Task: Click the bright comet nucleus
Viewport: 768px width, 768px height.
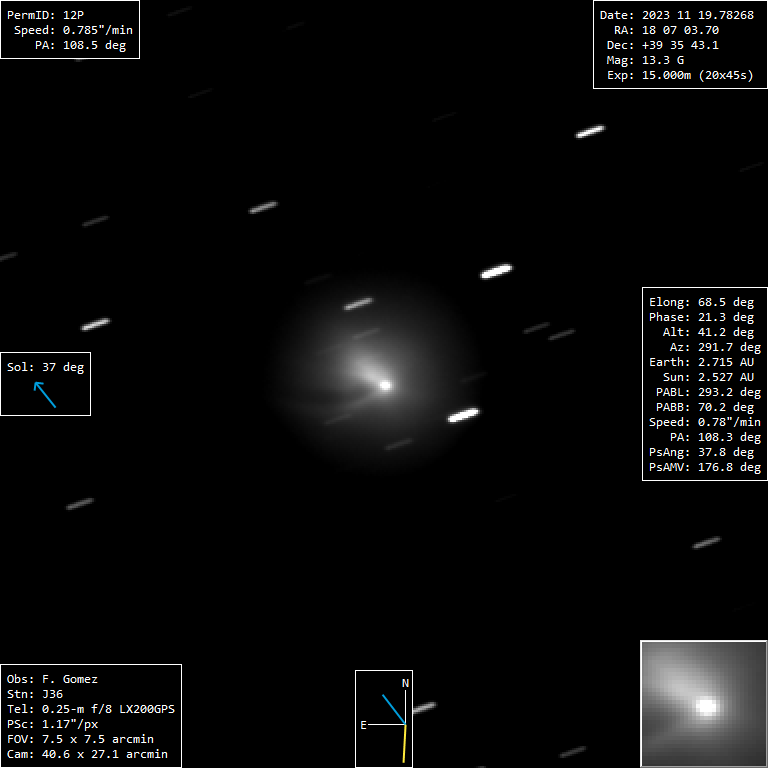Action: 385,385
